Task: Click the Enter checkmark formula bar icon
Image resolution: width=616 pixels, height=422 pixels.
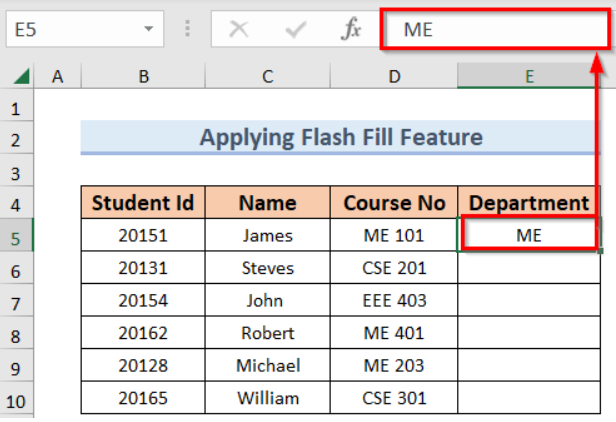Action: [x=294, y=30]
